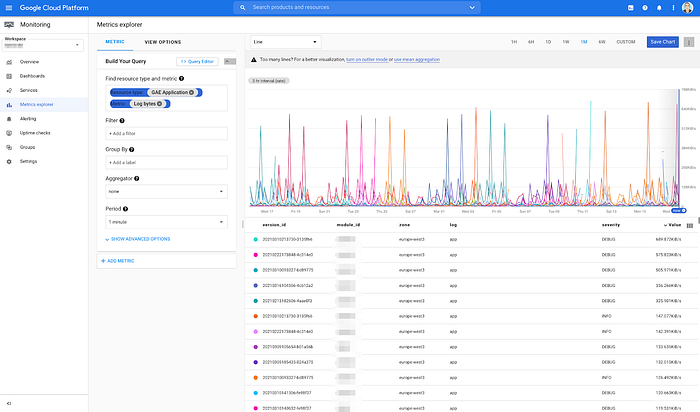Viewport: 700px width, 412px height.
Task: Click the Metrics explorer bar chart icon
Action: point(9,105)
